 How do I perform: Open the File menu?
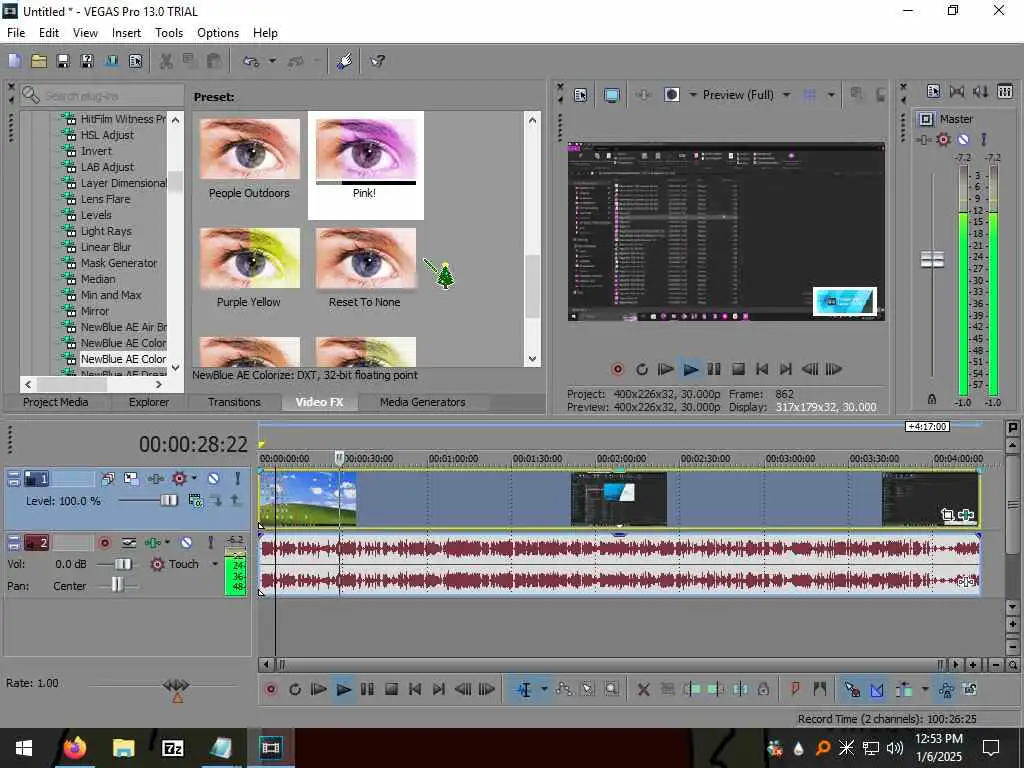coord(16,33)
